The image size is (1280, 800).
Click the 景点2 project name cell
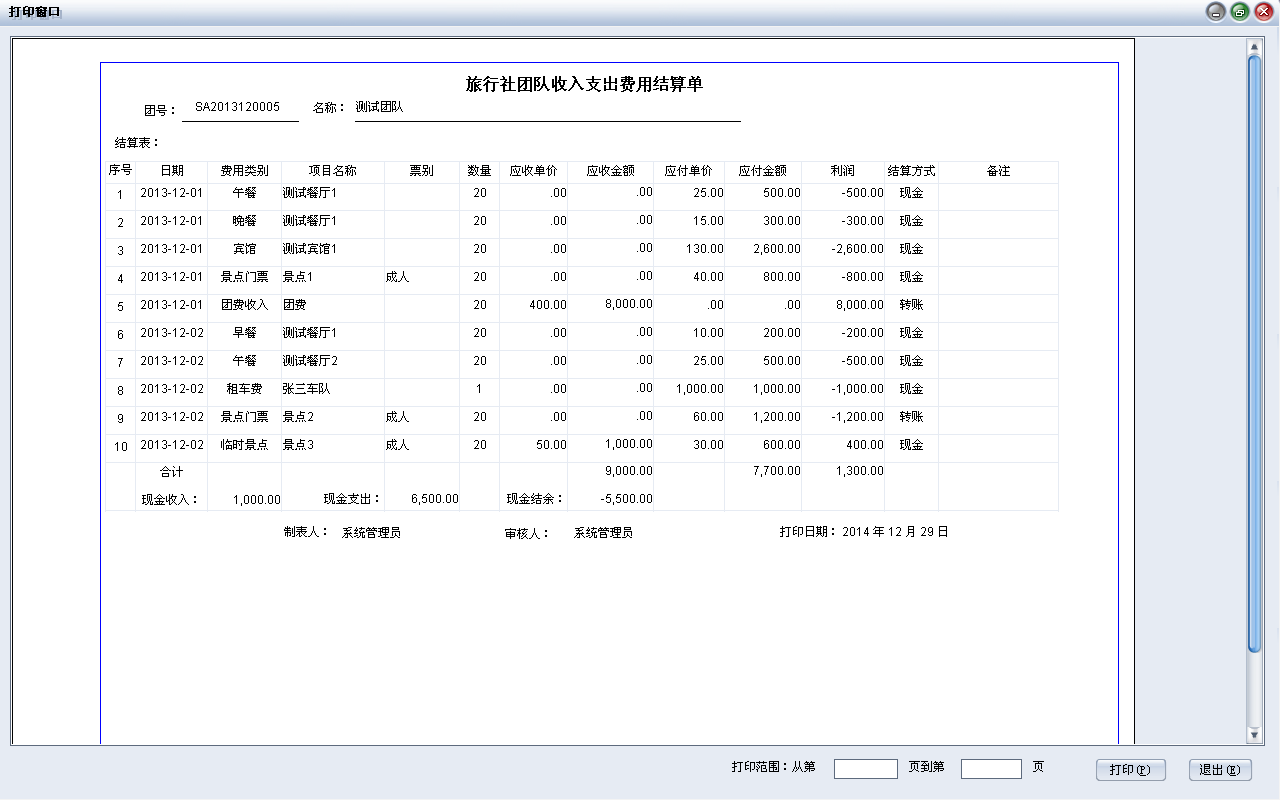point(298,417)
